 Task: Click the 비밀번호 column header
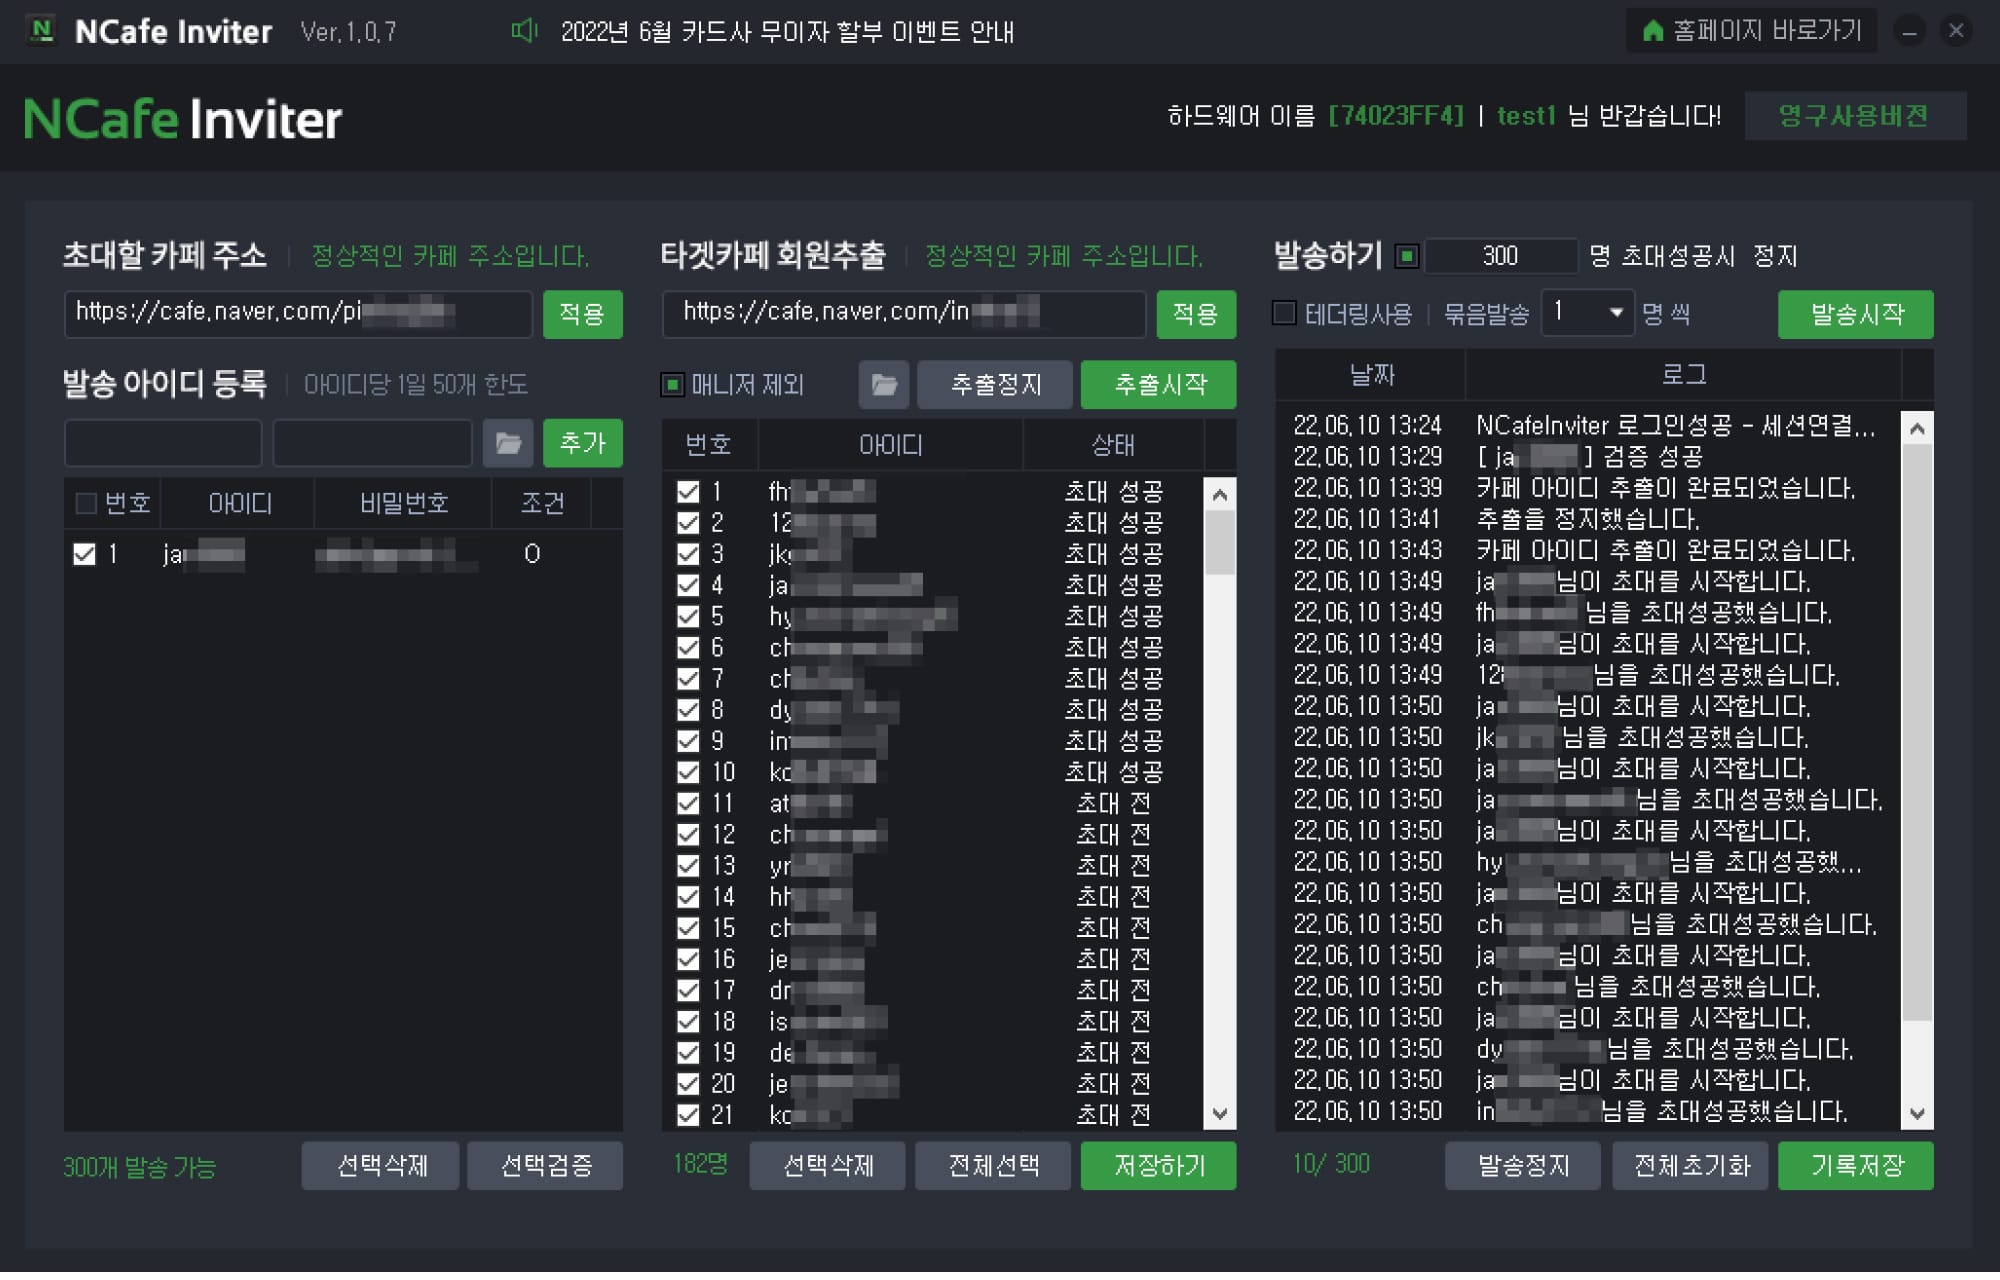tap(404, 503)
